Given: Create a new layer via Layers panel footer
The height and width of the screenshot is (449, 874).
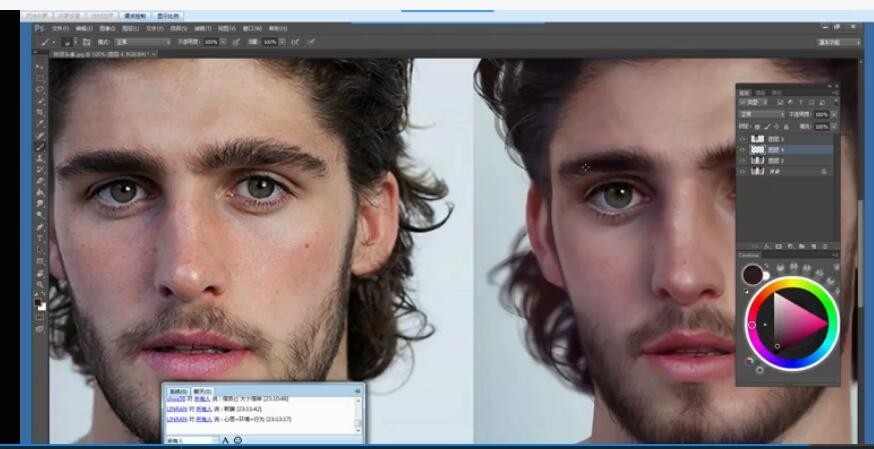Looking at the screenshot, I should coord(814,246).
